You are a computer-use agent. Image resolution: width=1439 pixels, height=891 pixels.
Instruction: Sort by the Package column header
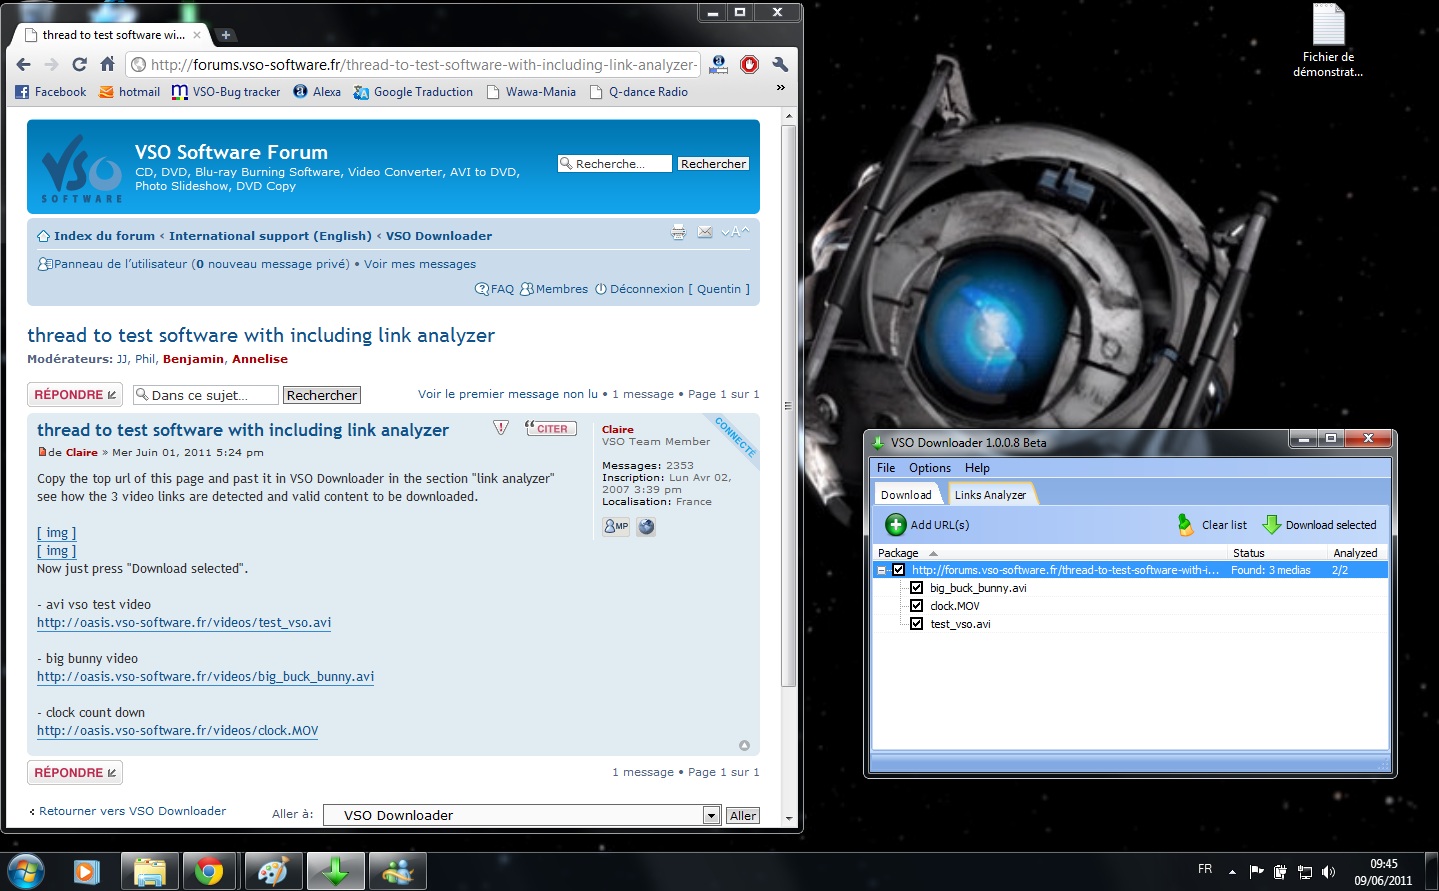[x=1049, y=553]
